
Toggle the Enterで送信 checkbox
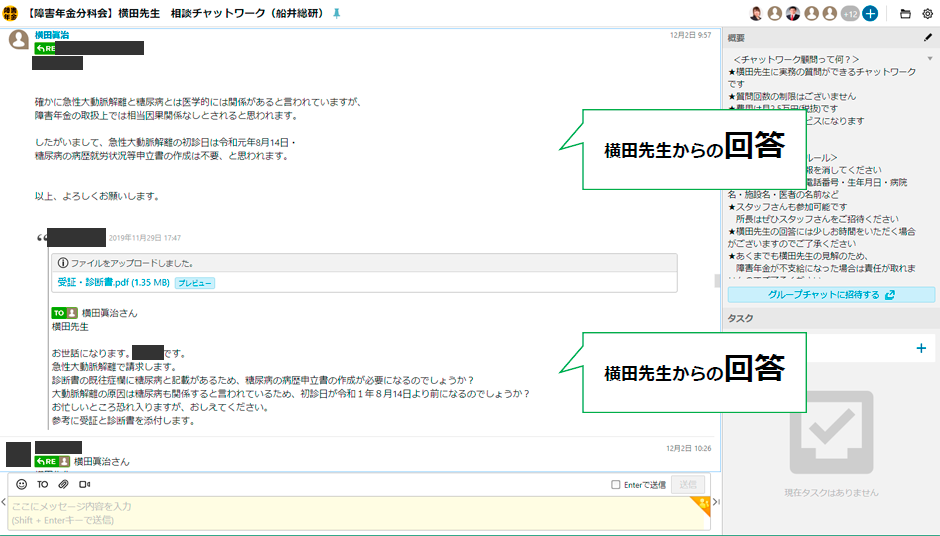(616, 484)
